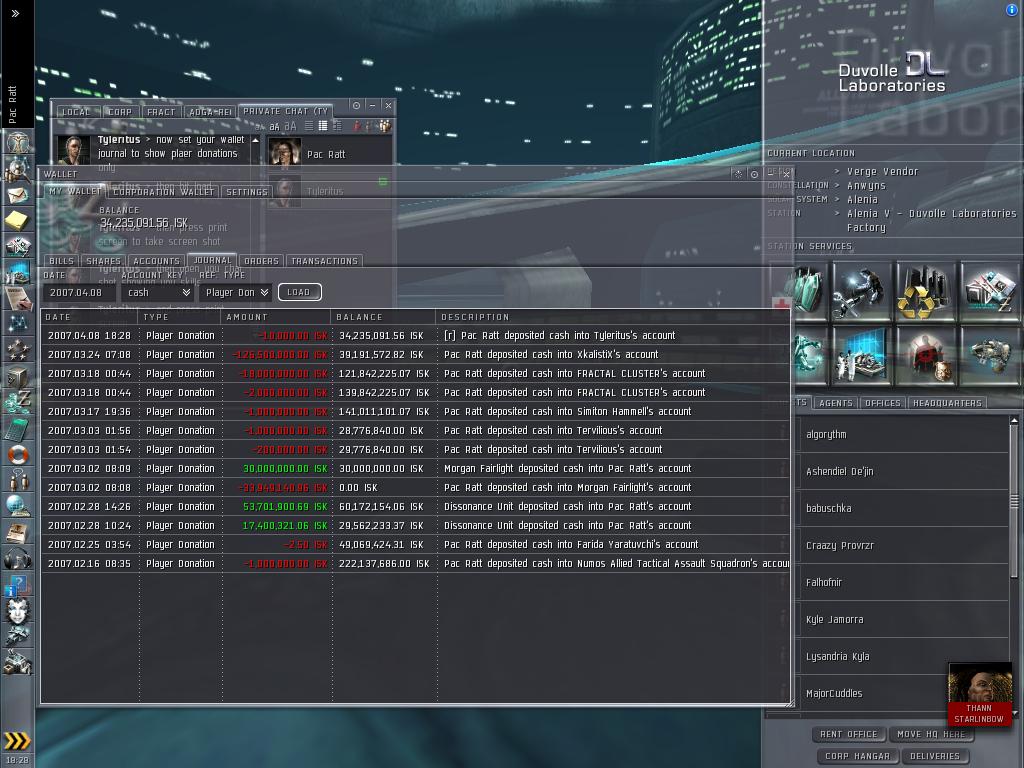The image size is (1024, 768).
Task: Open the in-game Browser globe icon
Action: click(x=18, y=506)
